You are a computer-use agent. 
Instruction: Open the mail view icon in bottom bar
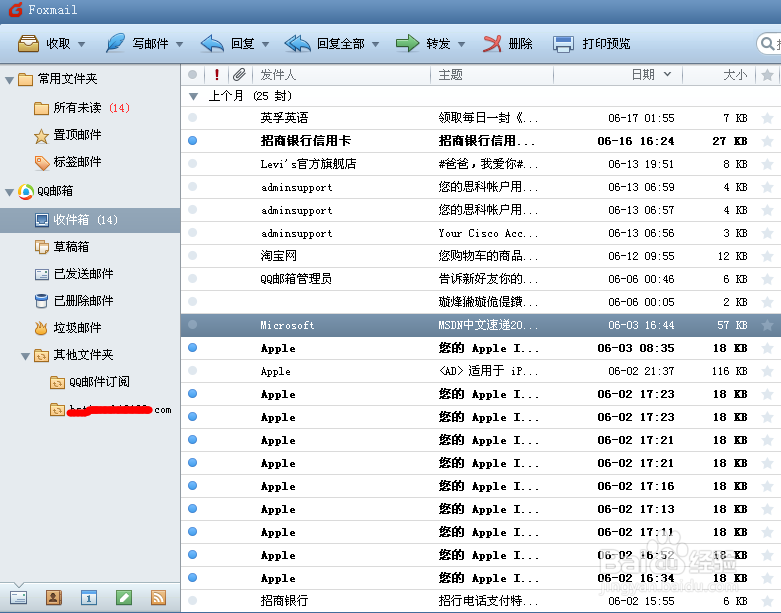click(x=19, y=597)
